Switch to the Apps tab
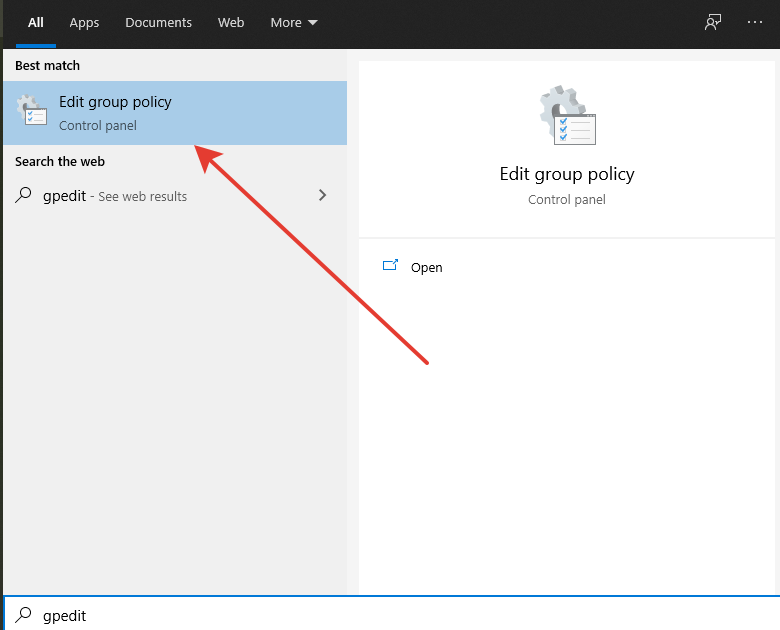780x630 pixels. click(x=84, y=22)
